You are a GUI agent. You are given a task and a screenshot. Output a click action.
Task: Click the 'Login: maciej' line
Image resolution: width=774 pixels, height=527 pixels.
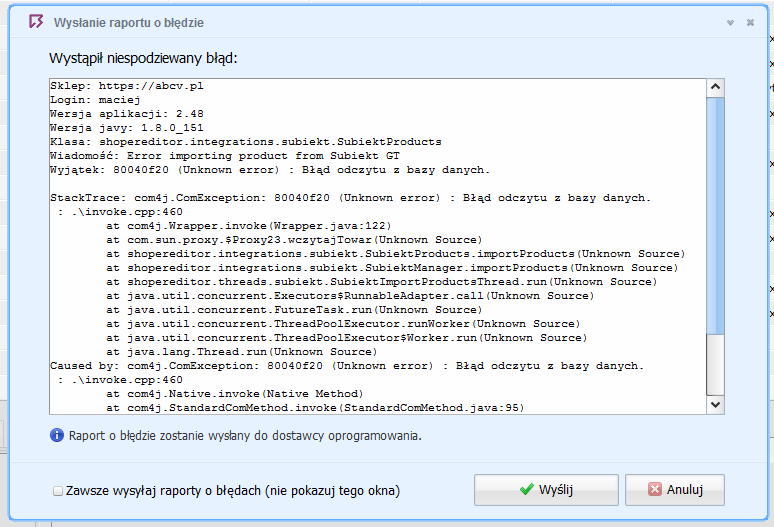95,100
